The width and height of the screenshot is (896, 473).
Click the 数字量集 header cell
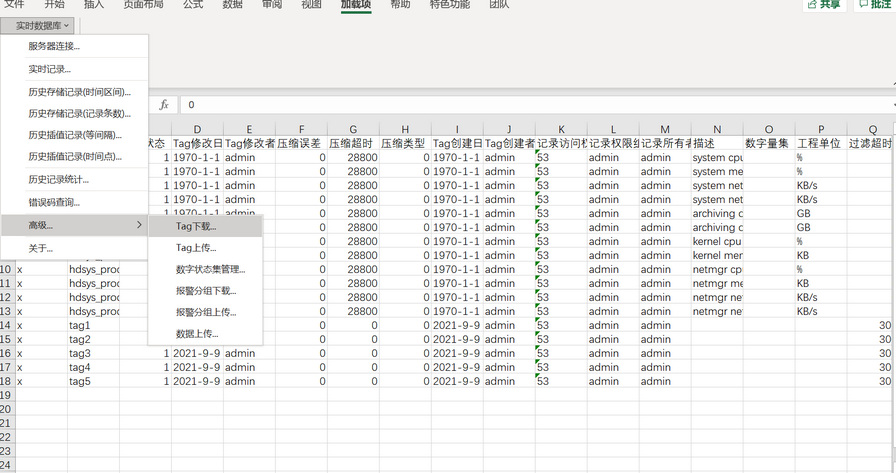pos(769,143)
